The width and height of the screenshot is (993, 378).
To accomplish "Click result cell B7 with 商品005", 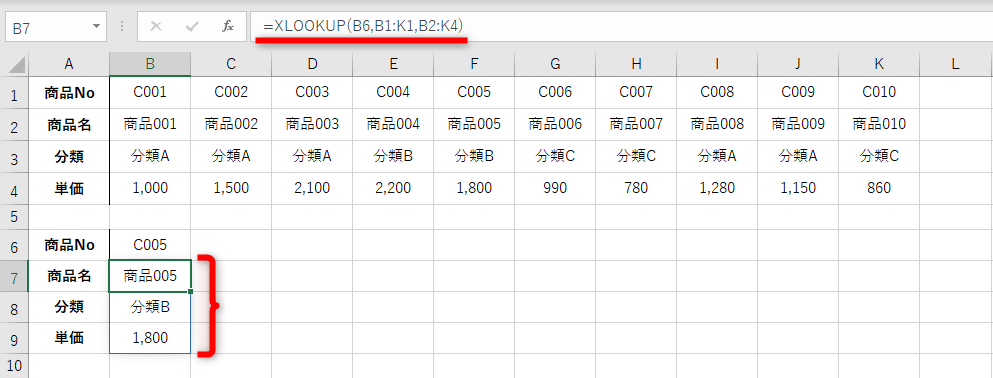I will click(x=150, y=276).
